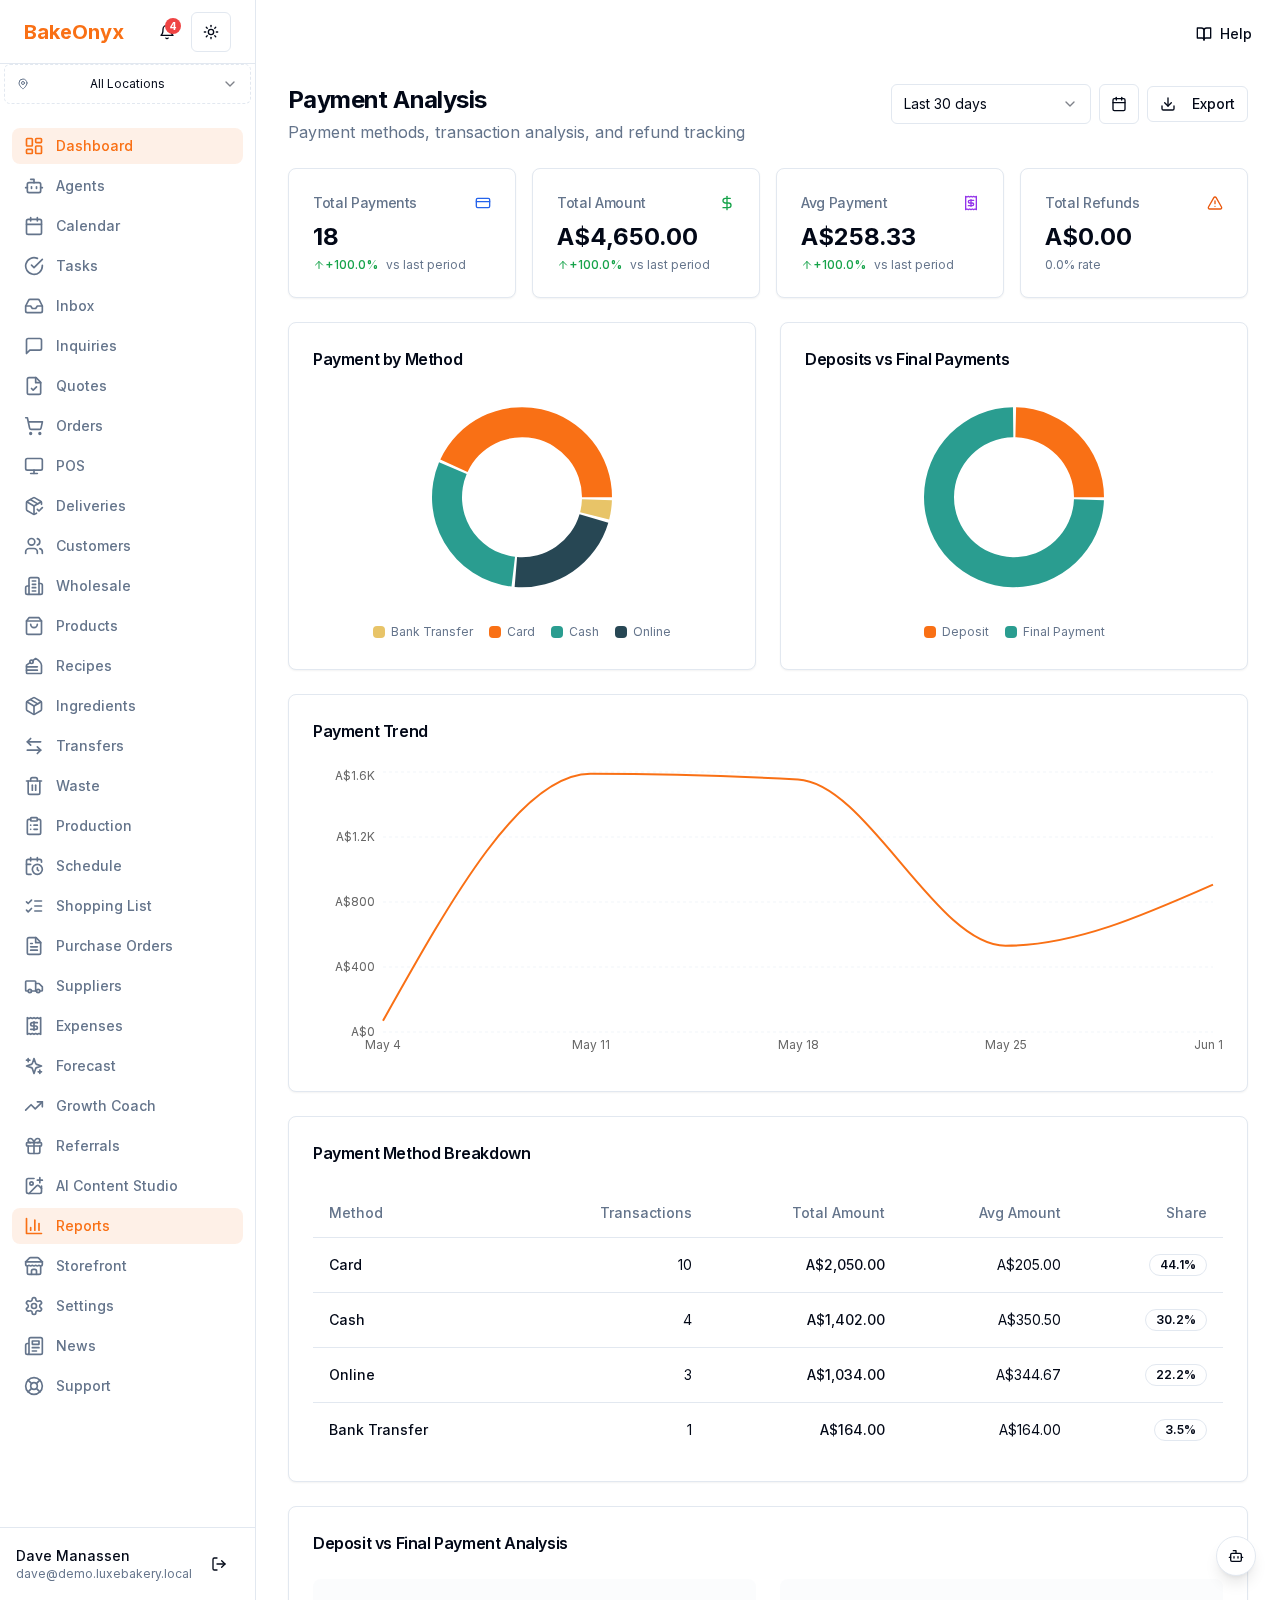Open Purchase Orders in the sidebar

(127, 946)
